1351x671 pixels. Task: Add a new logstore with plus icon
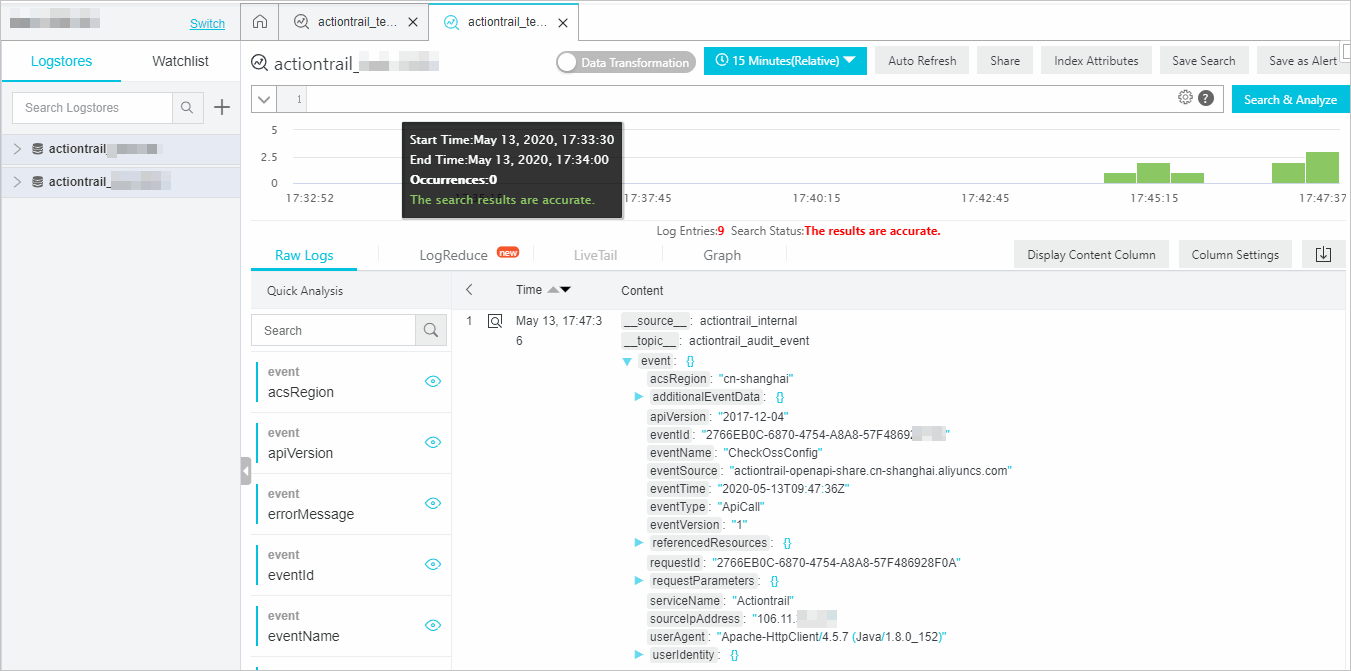click(222, 108)
